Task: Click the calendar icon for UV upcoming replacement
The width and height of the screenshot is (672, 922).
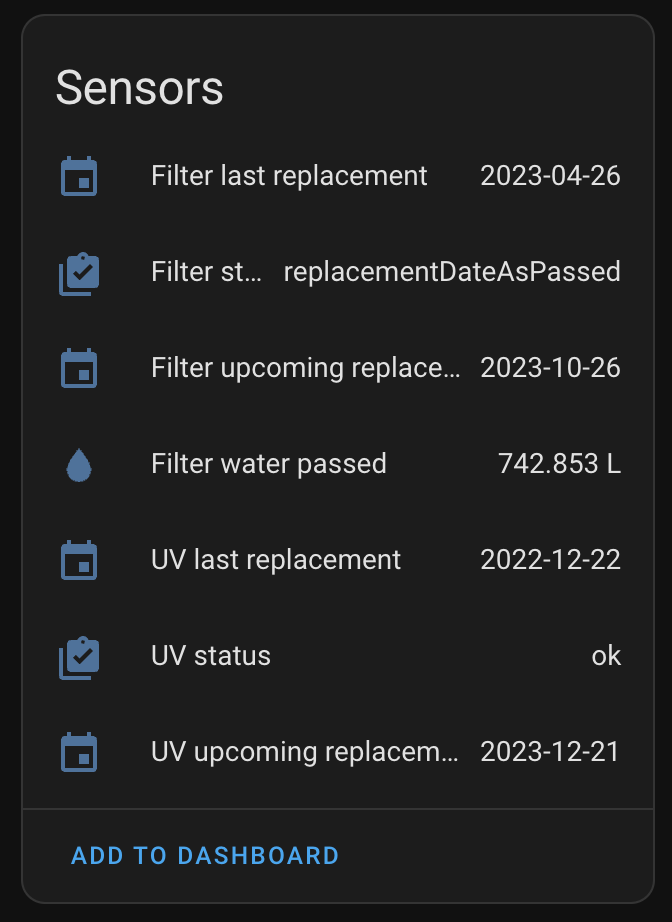Action: coord(79,751)
